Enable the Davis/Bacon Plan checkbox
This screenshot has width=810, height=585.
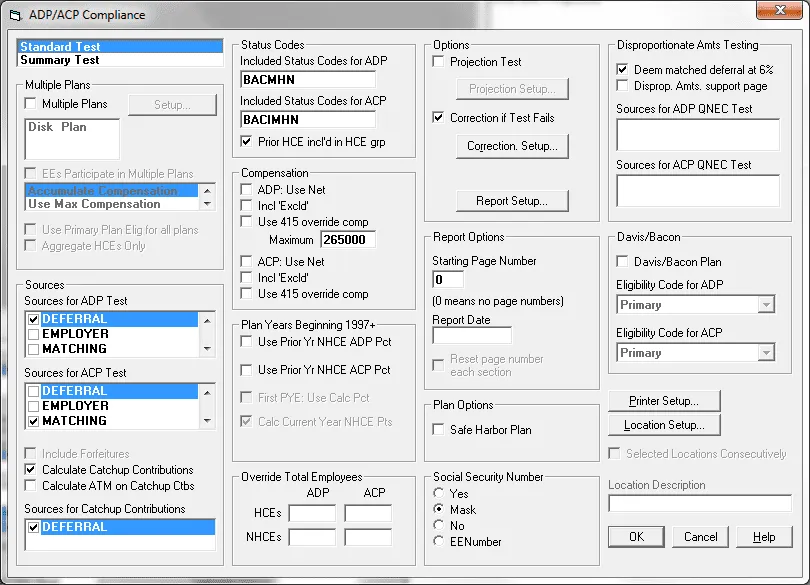click(x=623, y=262)
